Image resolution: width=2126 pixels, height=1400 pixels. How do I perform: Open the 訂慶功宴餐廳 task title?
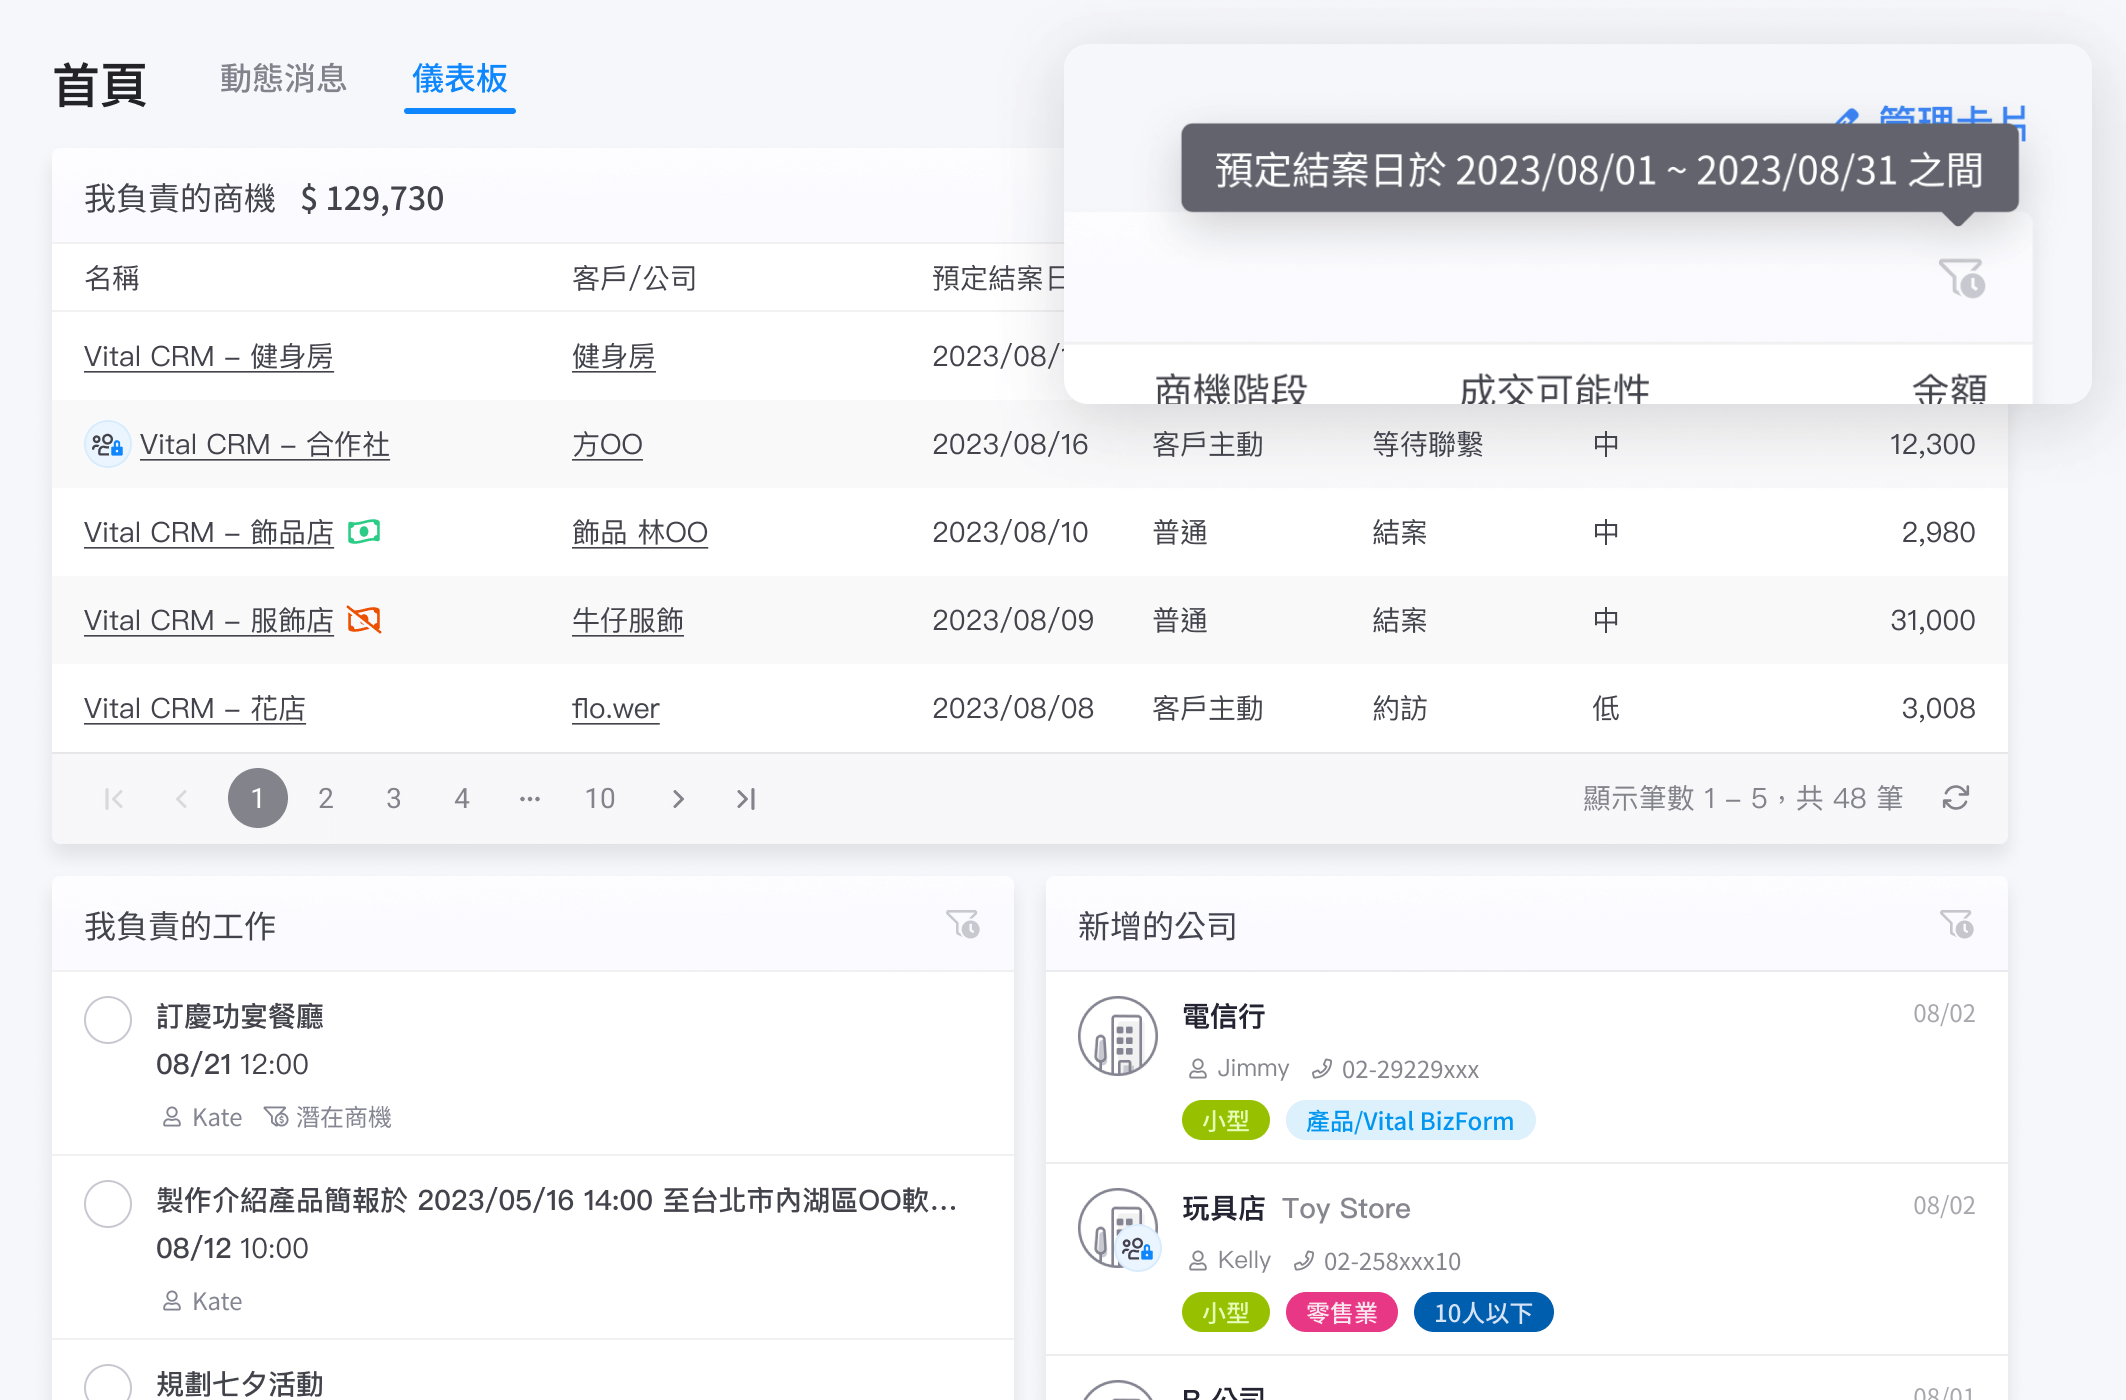coord(240,1016)
